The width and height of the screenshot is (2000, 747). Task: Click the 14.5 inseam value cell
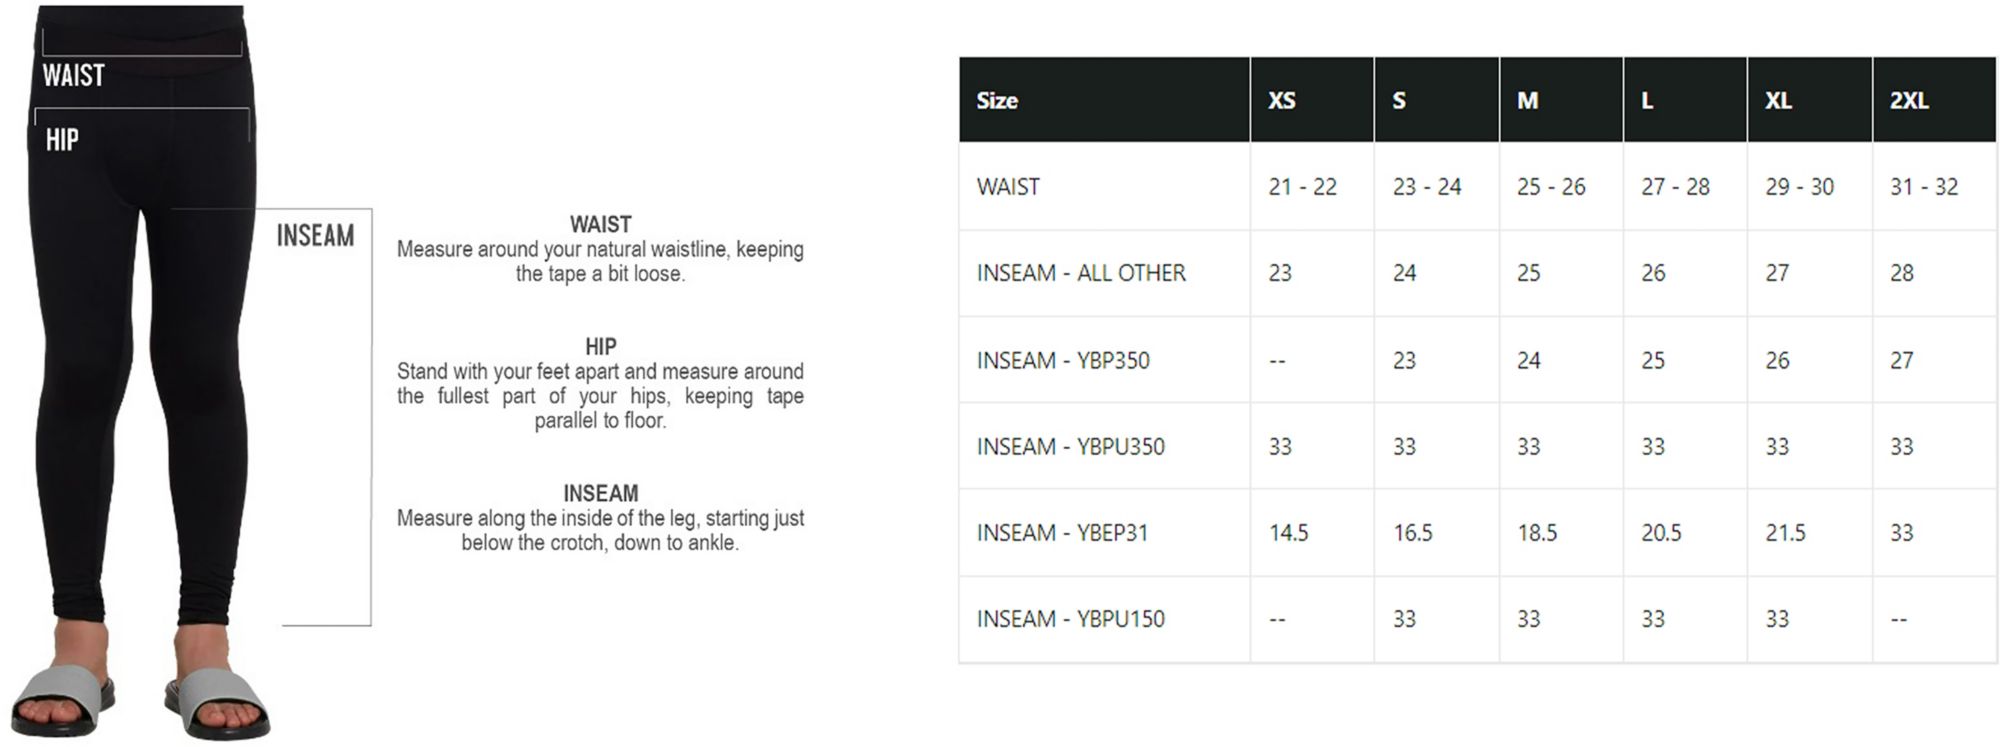click(1289, 533)
